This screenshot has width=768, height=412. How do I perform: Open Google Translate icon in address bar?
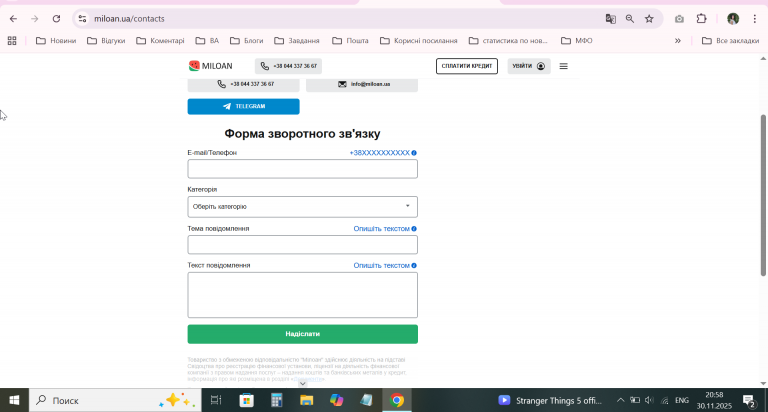610,19
